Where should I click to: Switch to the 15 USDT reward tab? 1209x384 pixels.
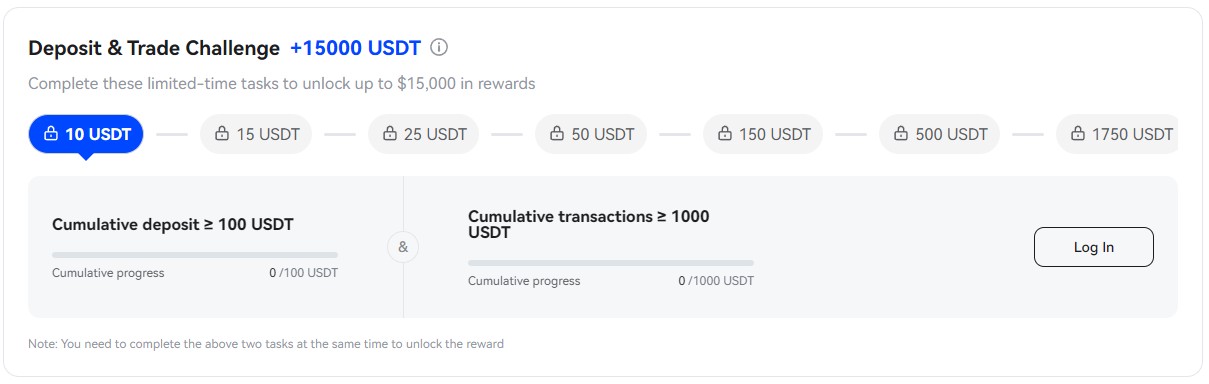256,134
